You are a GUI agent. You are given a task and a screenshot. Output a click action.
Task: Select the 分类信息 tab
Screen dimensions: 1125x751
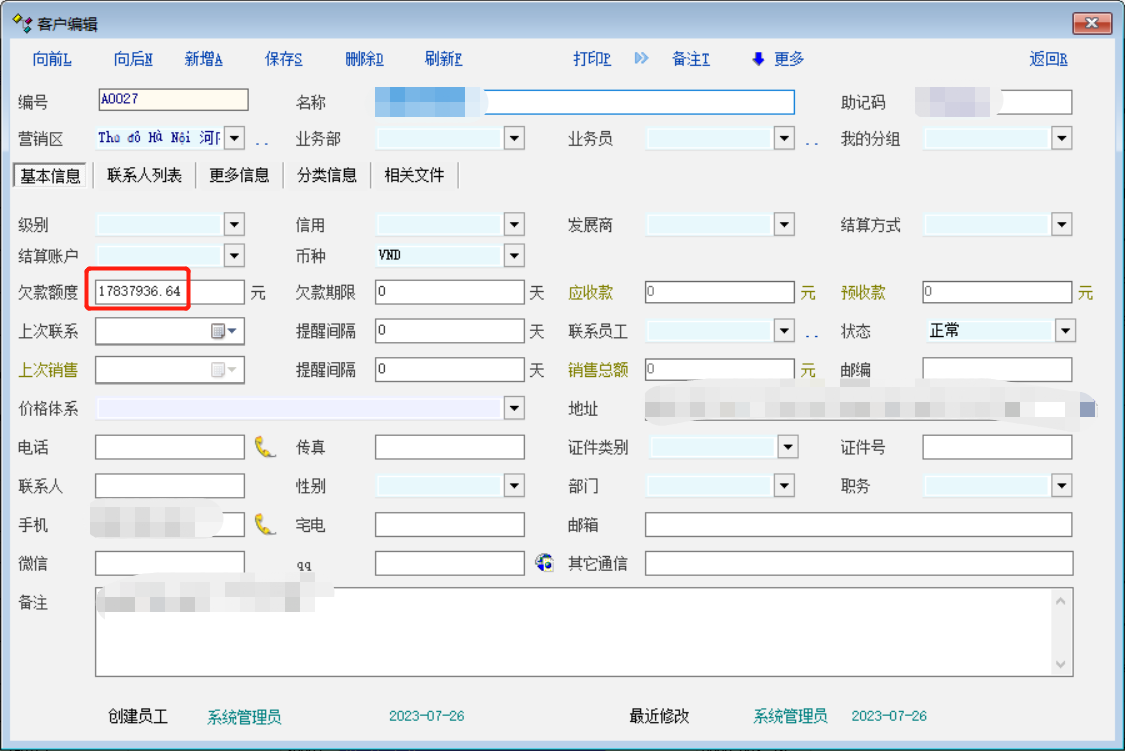point(327,175)
